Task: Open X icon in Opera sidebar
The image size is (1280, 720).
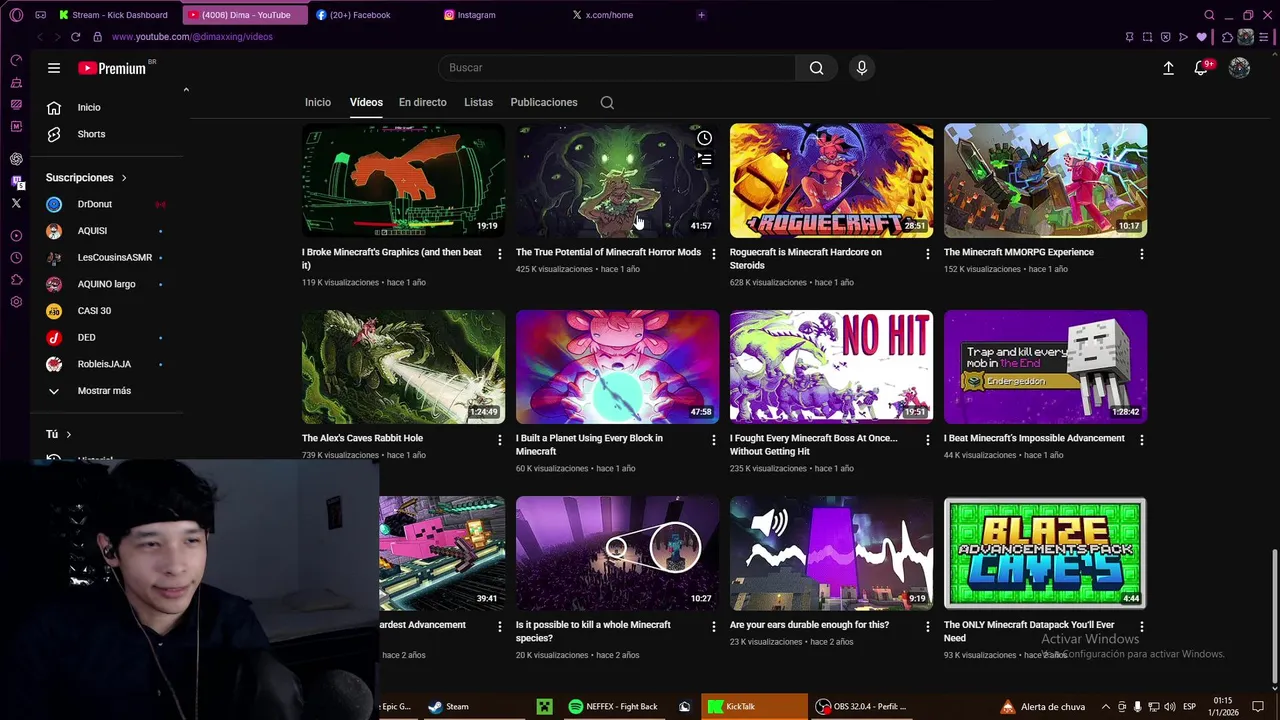Action: tap(16, 203)
